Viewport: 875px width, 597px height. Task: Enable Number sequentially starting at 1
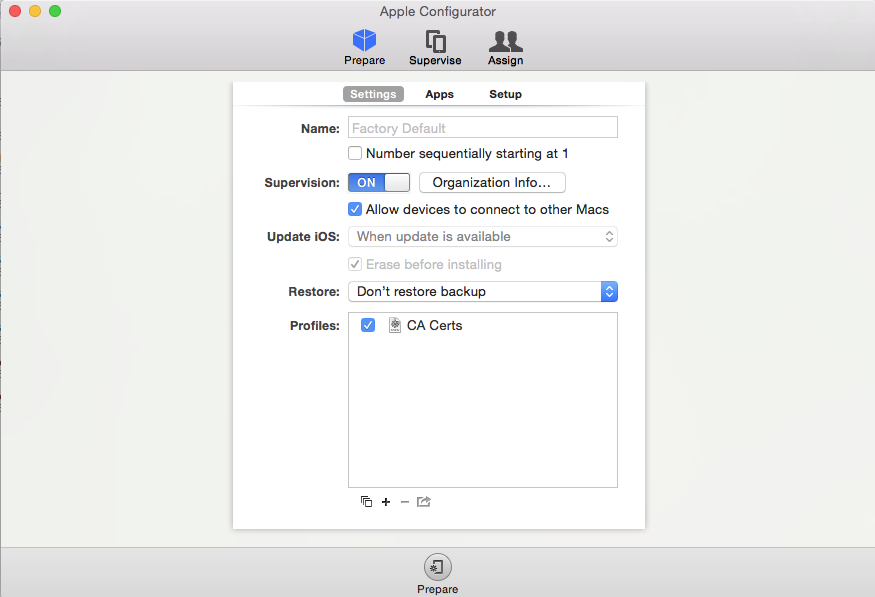355,153
